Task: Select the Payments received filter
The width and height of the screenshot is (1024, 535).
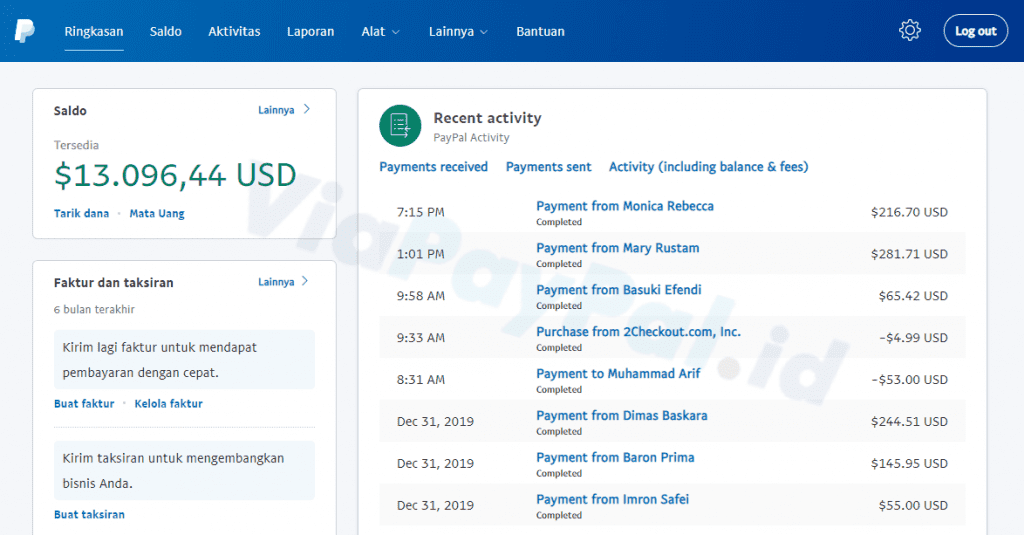Action: pos(434,167)
